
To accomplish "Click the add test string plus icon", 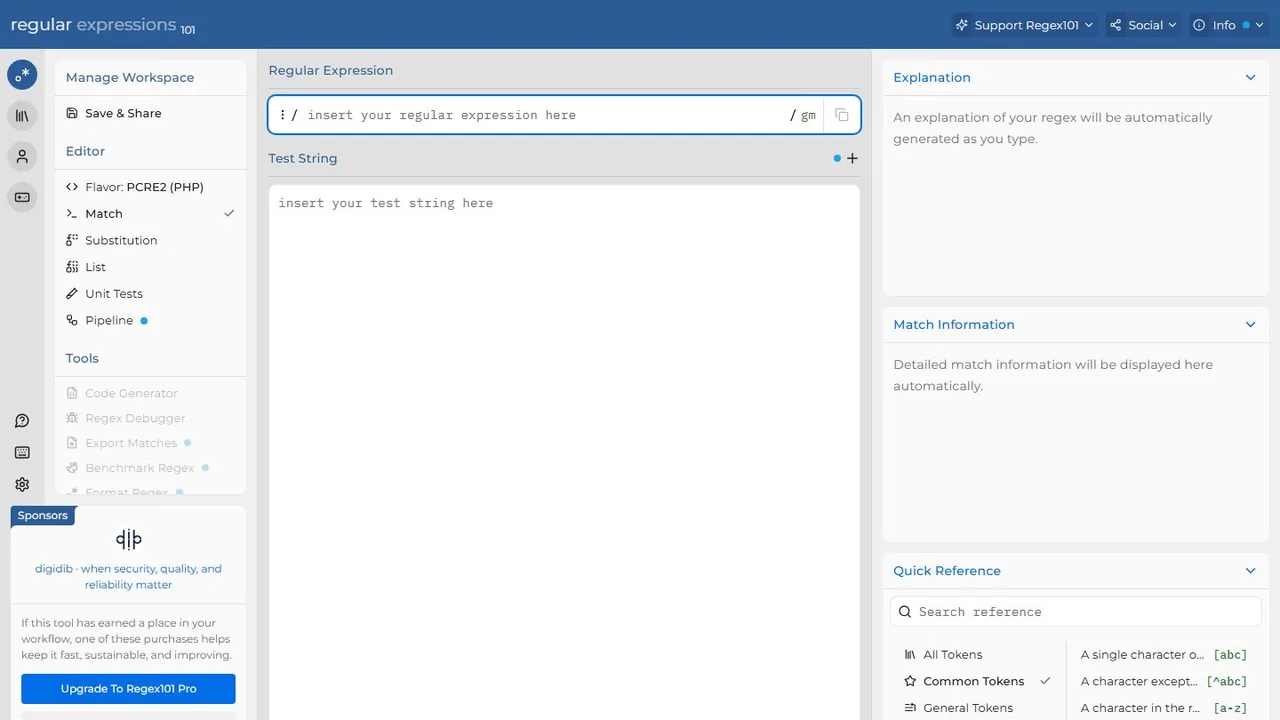I will (x=852, y=158).
